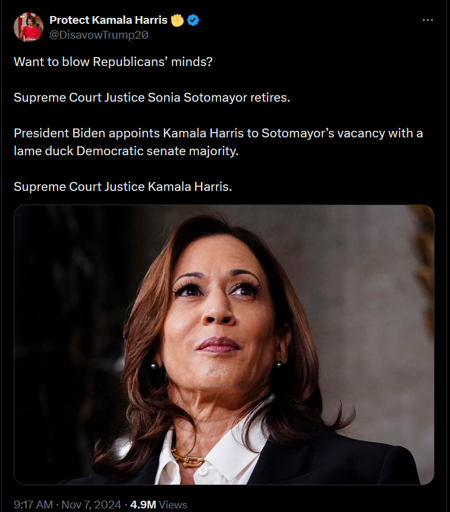
Task: Open the three-dot more options menu
Action: coord(427,20)
